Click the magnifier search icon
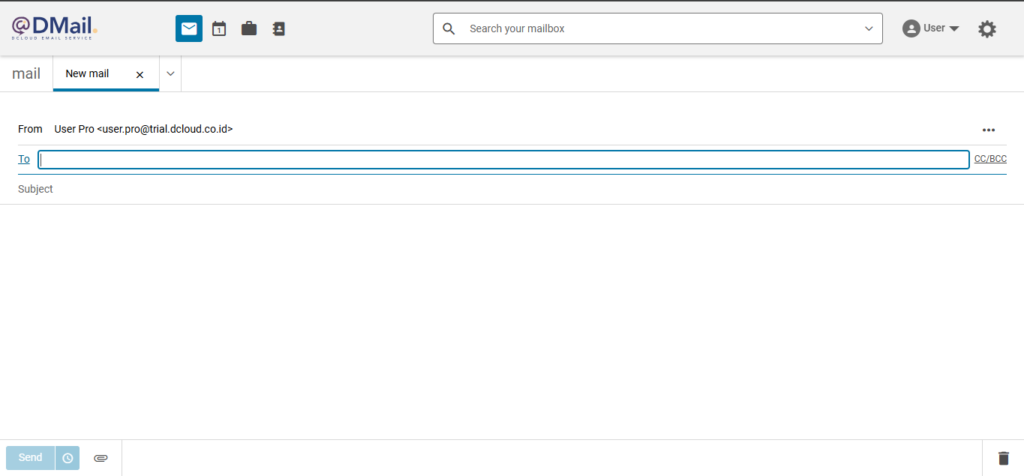Image resolution: width=1024 pixels, height=476 pixels. (x=448, y=29)
